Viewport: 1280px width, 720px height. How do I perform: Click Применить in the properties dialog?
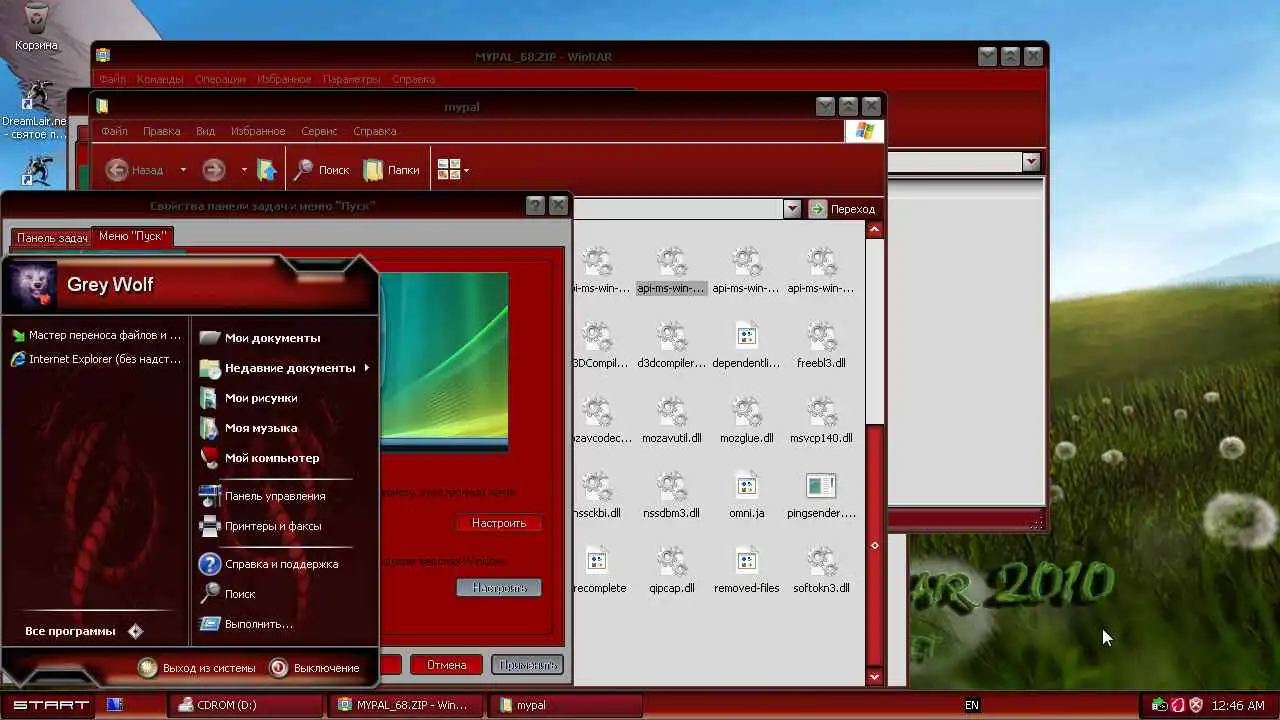coord(527,665)
